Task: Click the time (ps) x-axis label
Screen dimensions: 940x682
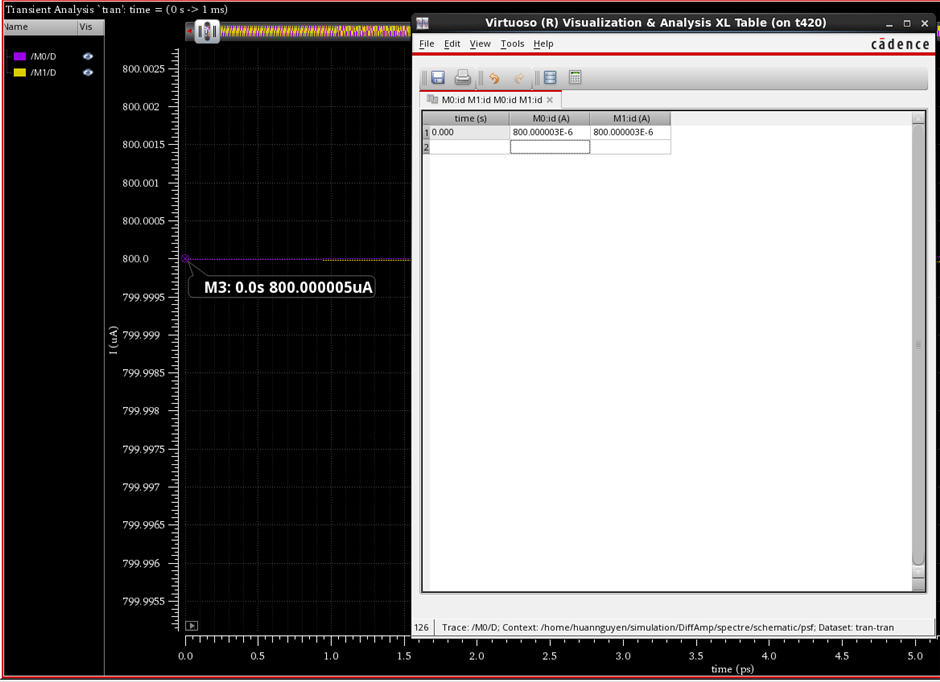Action: (x=733, y=669)
